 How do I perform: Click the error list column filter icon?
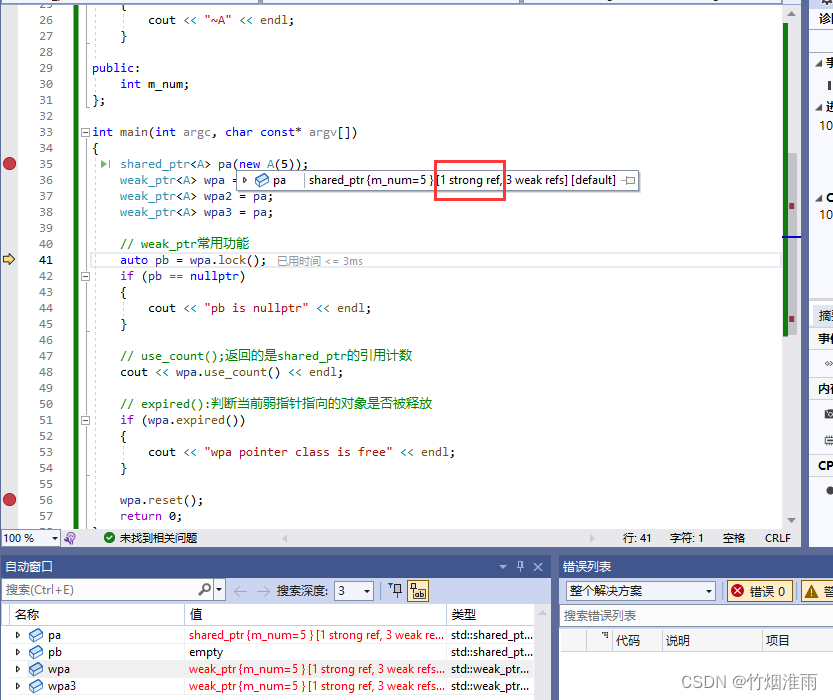coord(605,635)
